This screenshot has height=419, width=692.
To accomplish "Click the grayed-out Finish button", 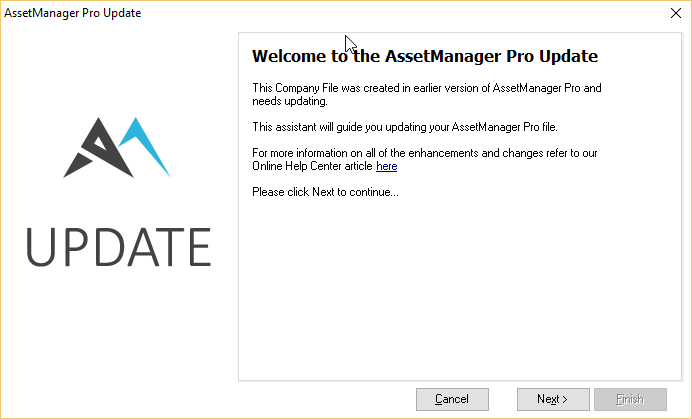I will pos(630,399).
